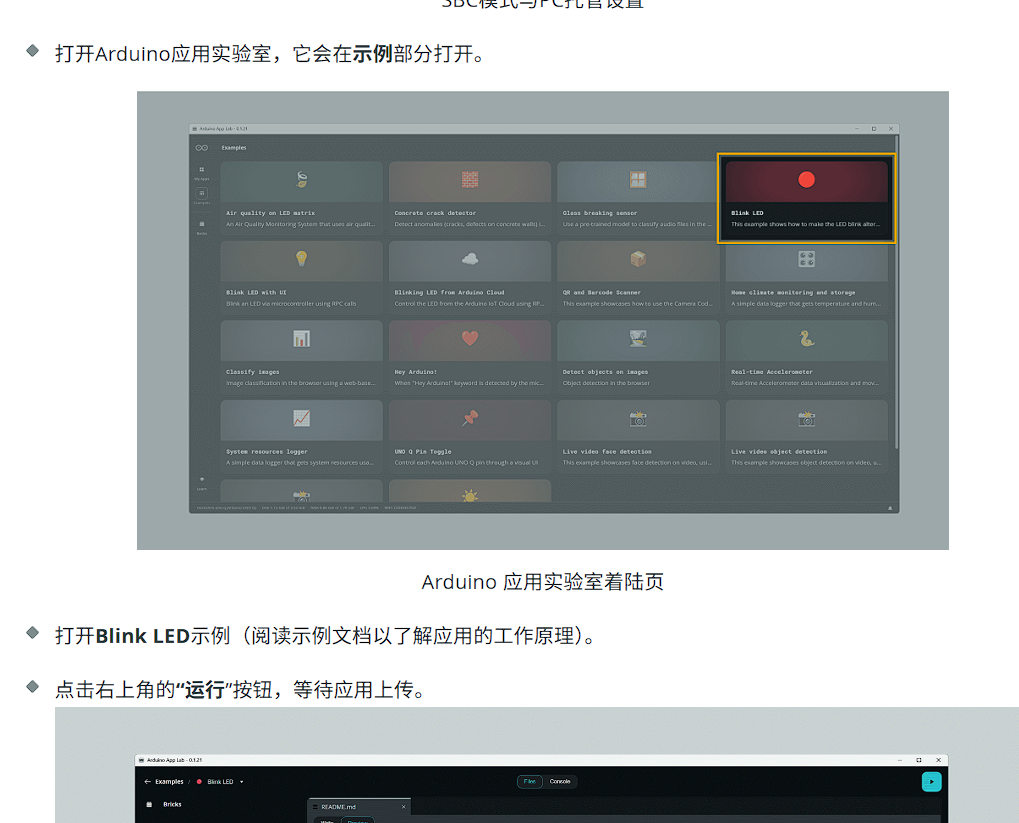The width and height of the screenshot is (1019, 823).
Task: Click the light bulb icon for Blink LED with UI
Action: click(x=302, y=259)
